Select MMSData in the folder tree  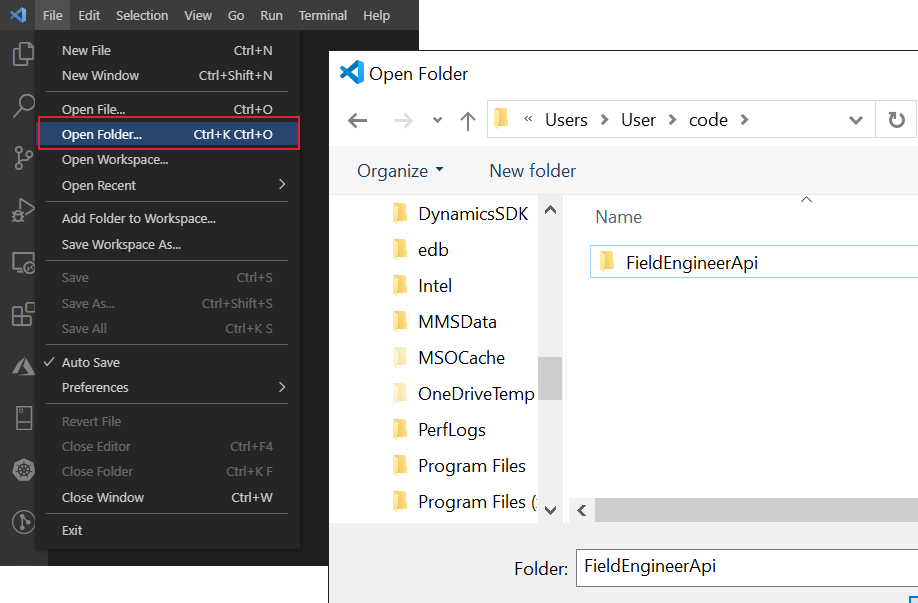[x=445, y=322]
